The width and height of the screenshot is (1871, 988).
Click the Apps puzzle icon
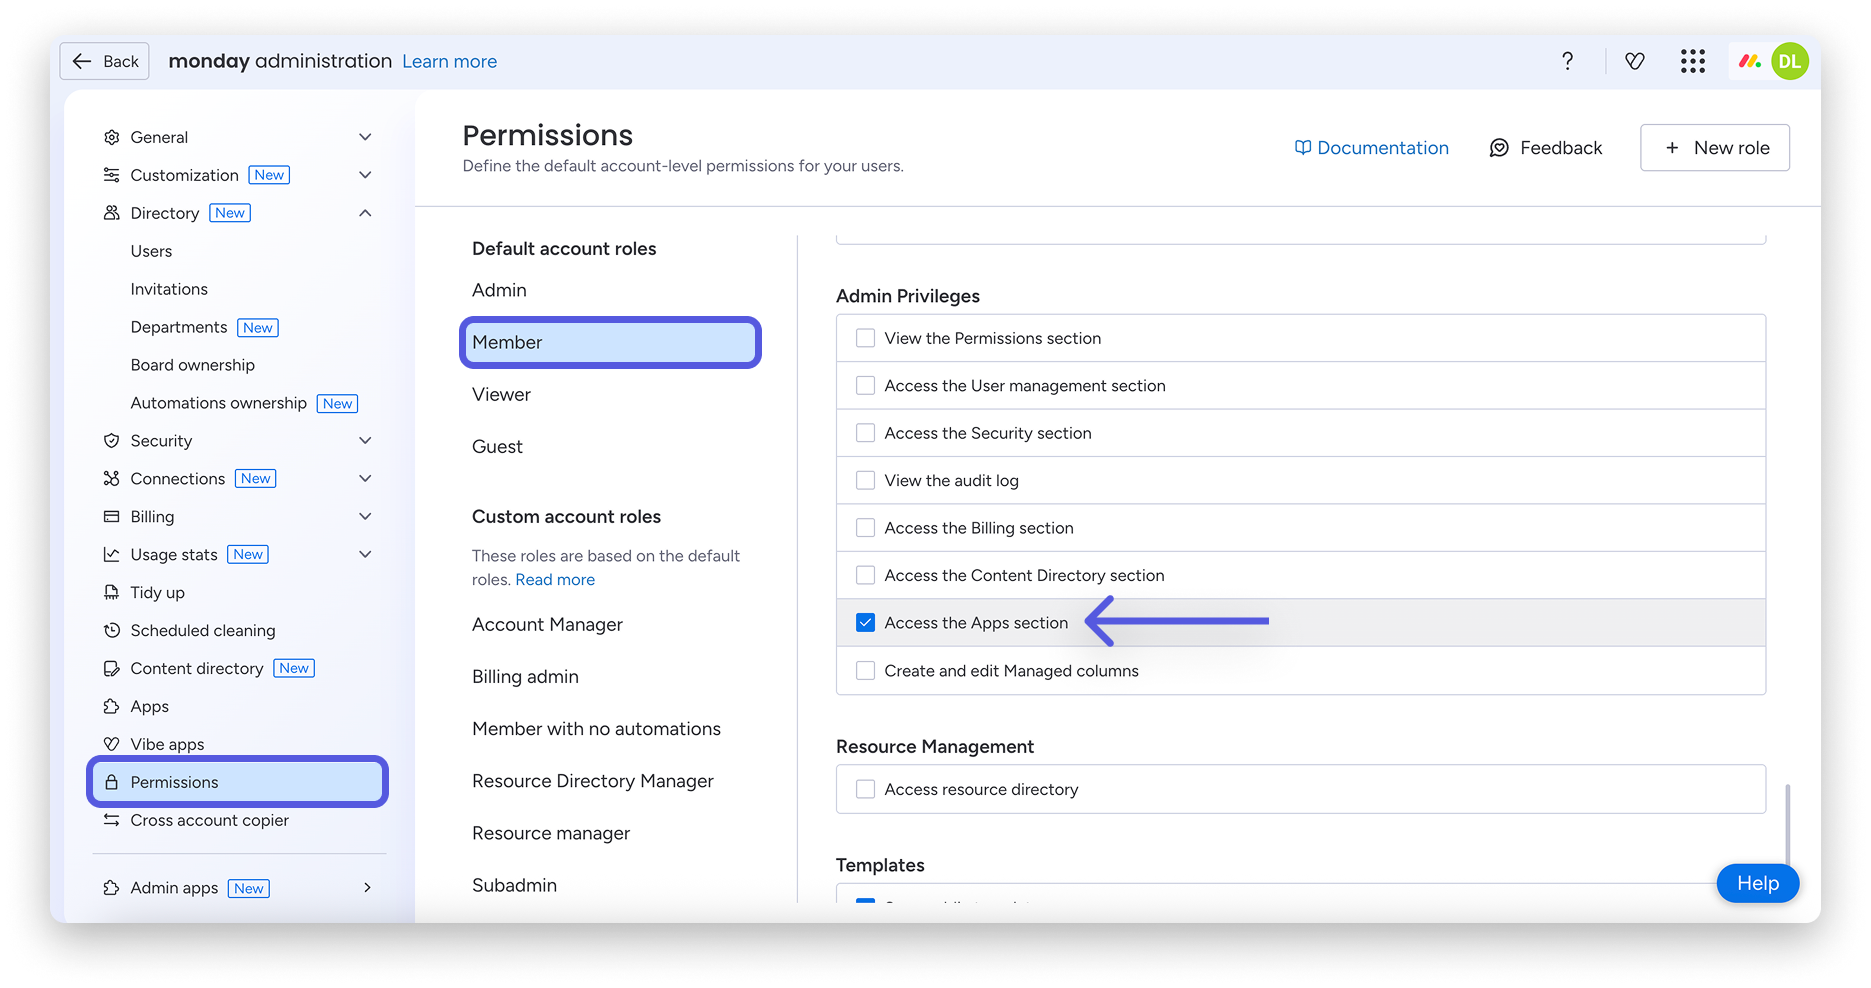112,707
